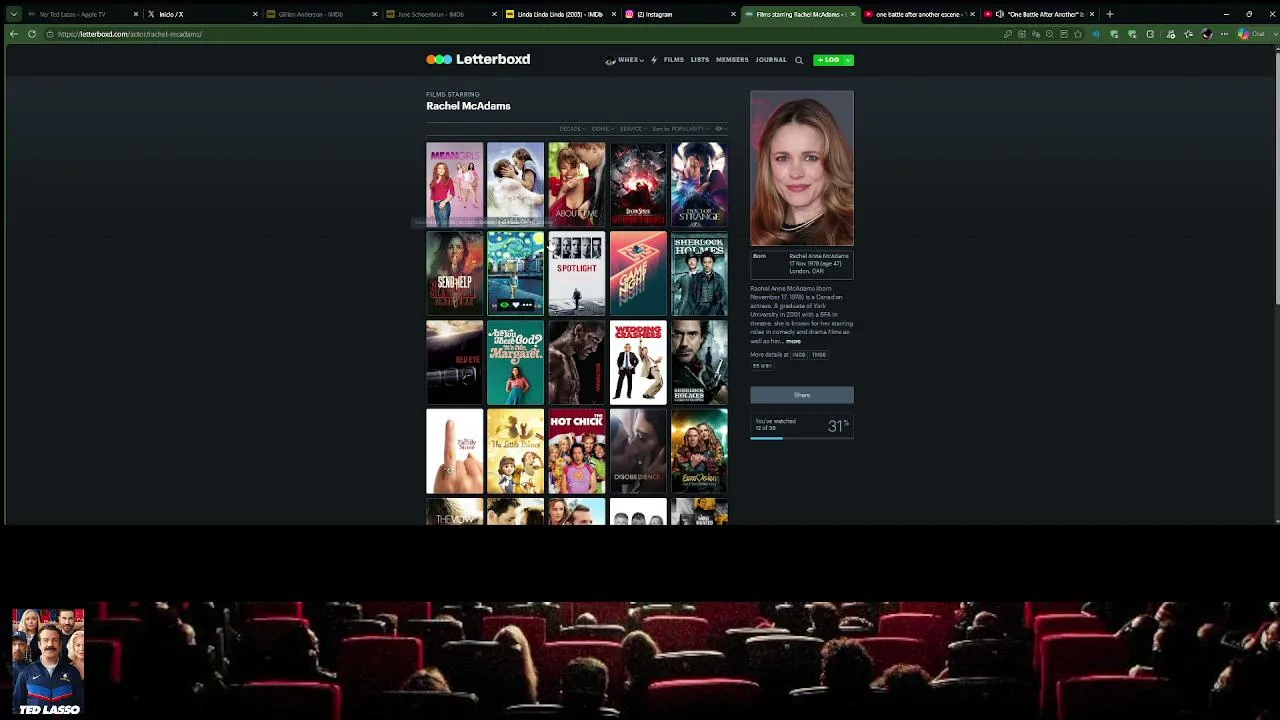Expand the Genre filter dropdown
The height and width of the screenshot is (720, 1280).
601,129
